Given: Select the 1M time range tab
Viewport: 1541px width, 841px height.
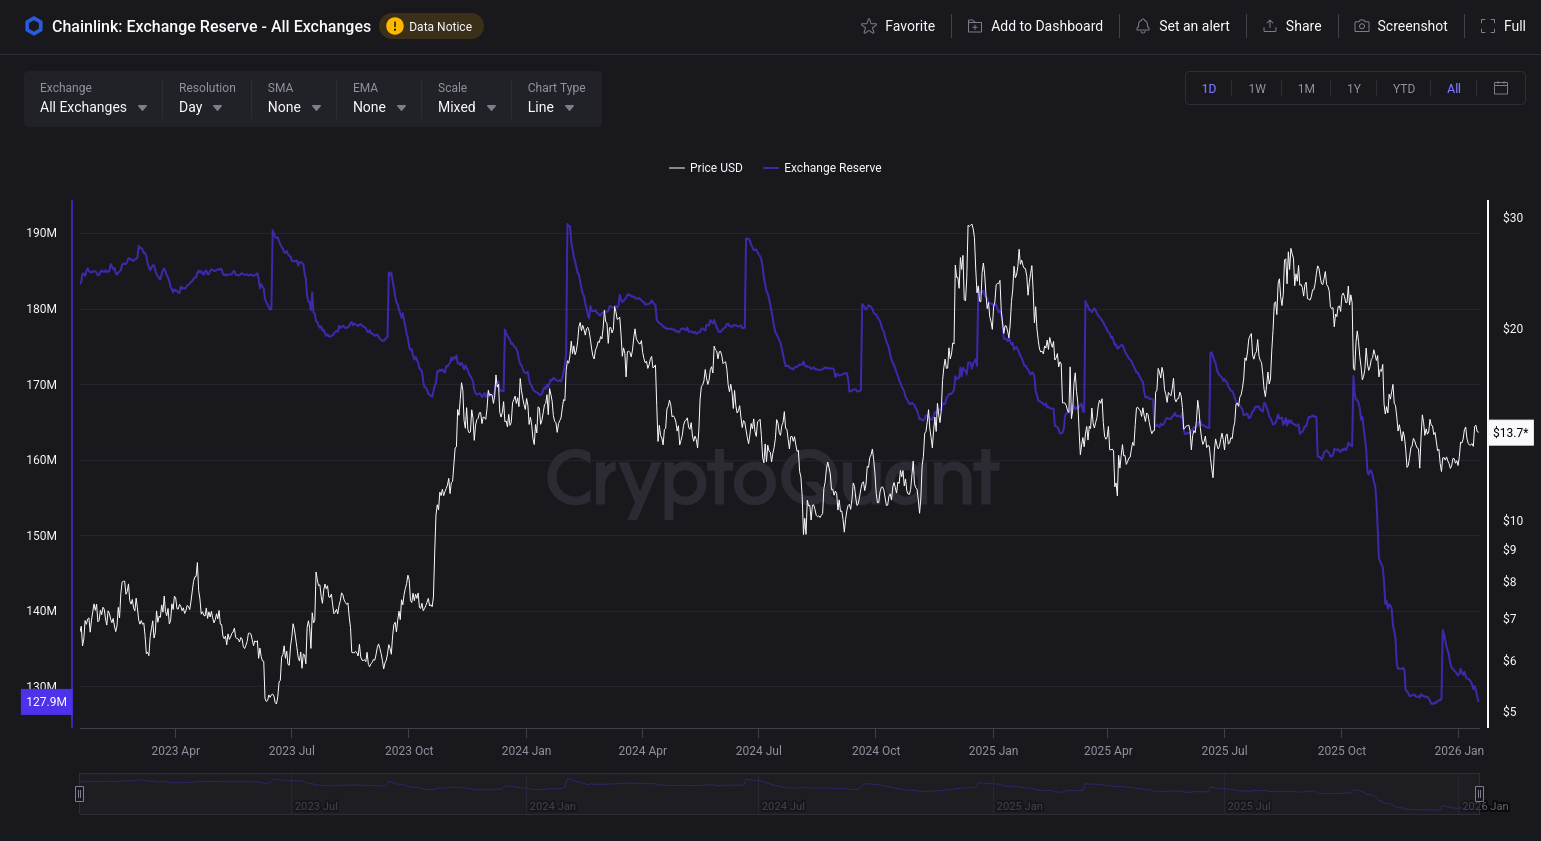Looking at the screenshot, I should pos(1306,89).
